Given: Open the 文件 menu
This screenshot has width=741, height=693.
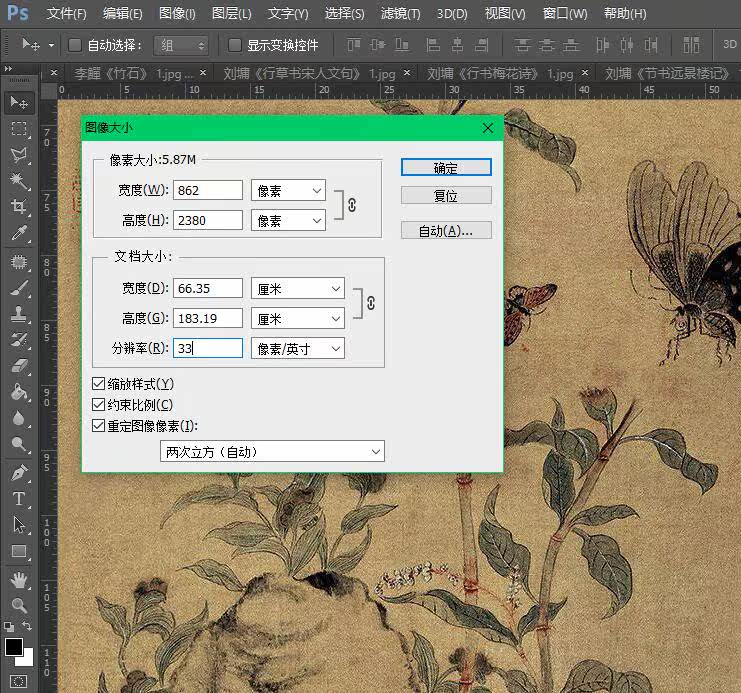Looking at the screenshot, I should coord(66,14).
